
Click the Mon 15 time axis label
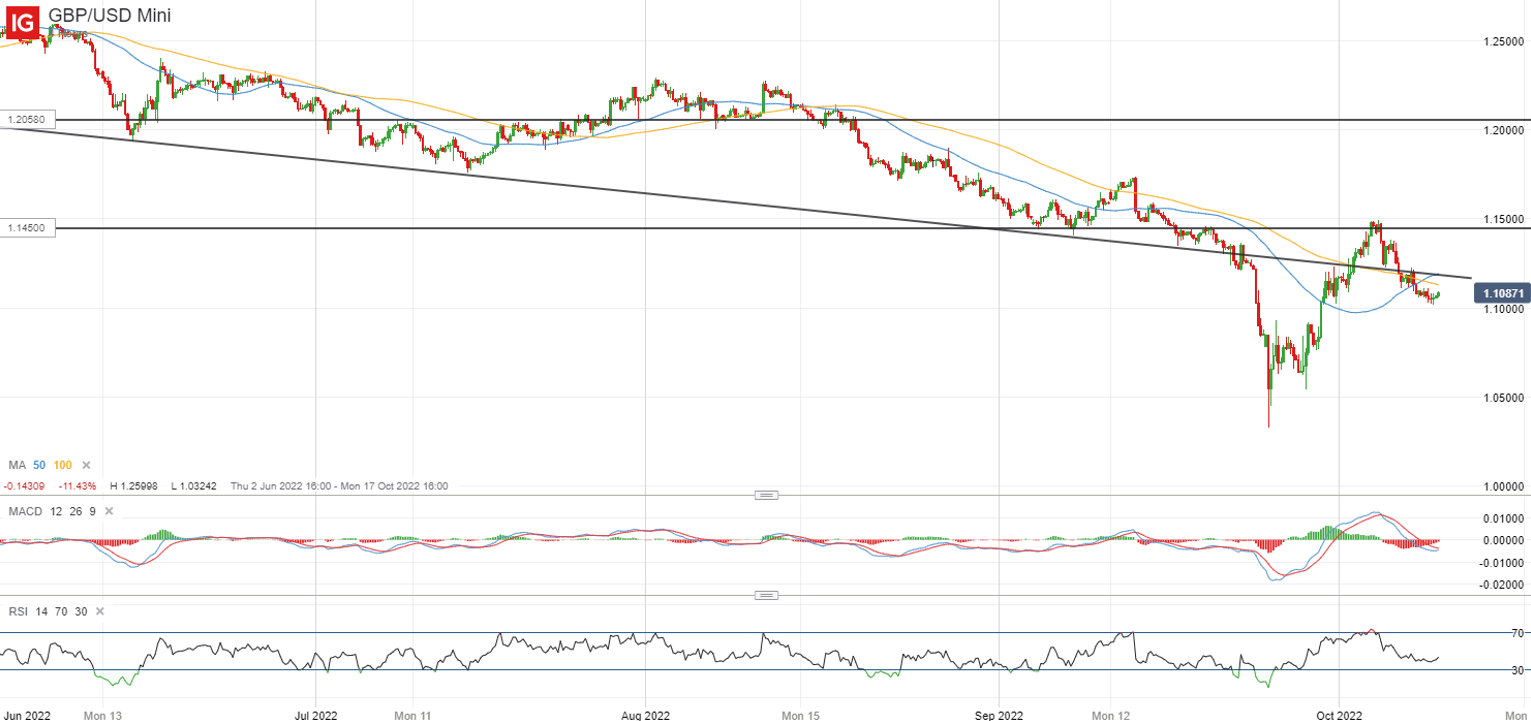[800, 716]
